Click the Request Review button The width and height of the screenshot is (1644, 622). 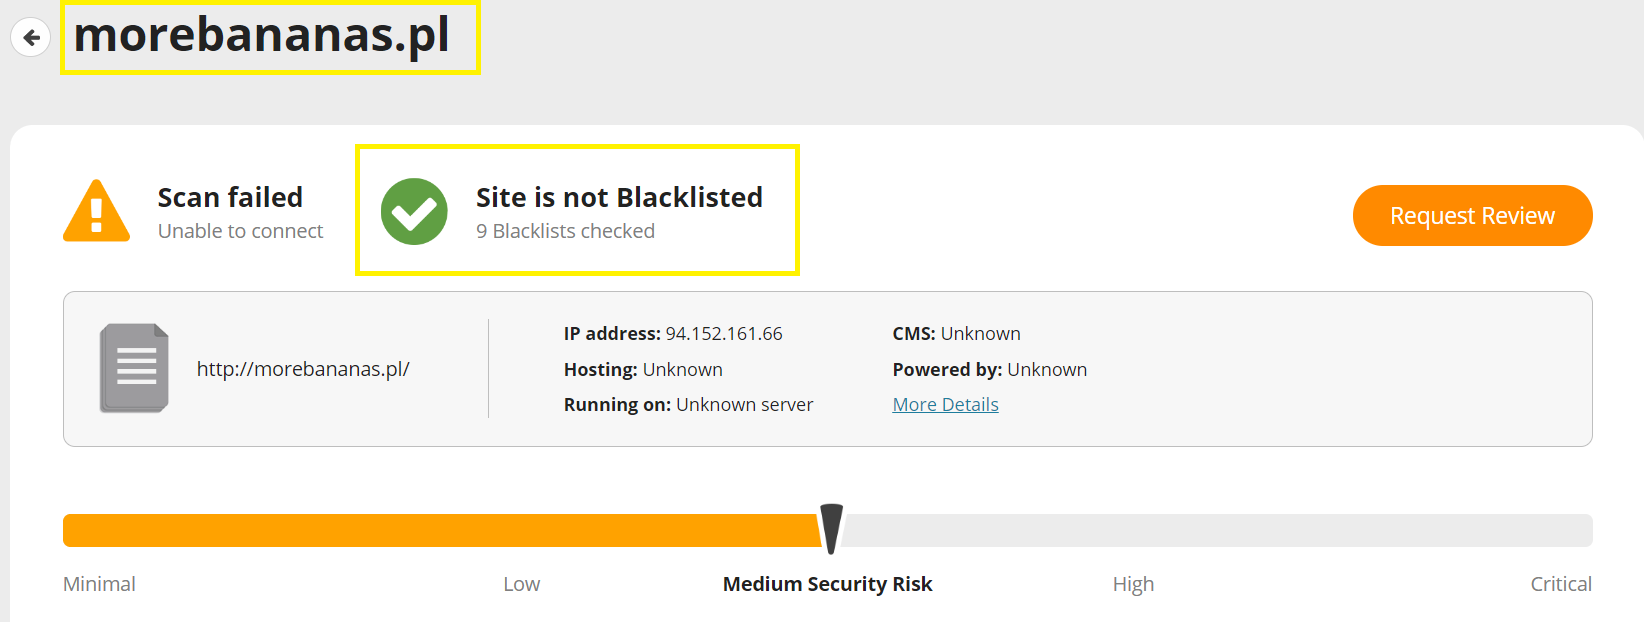1472,215
